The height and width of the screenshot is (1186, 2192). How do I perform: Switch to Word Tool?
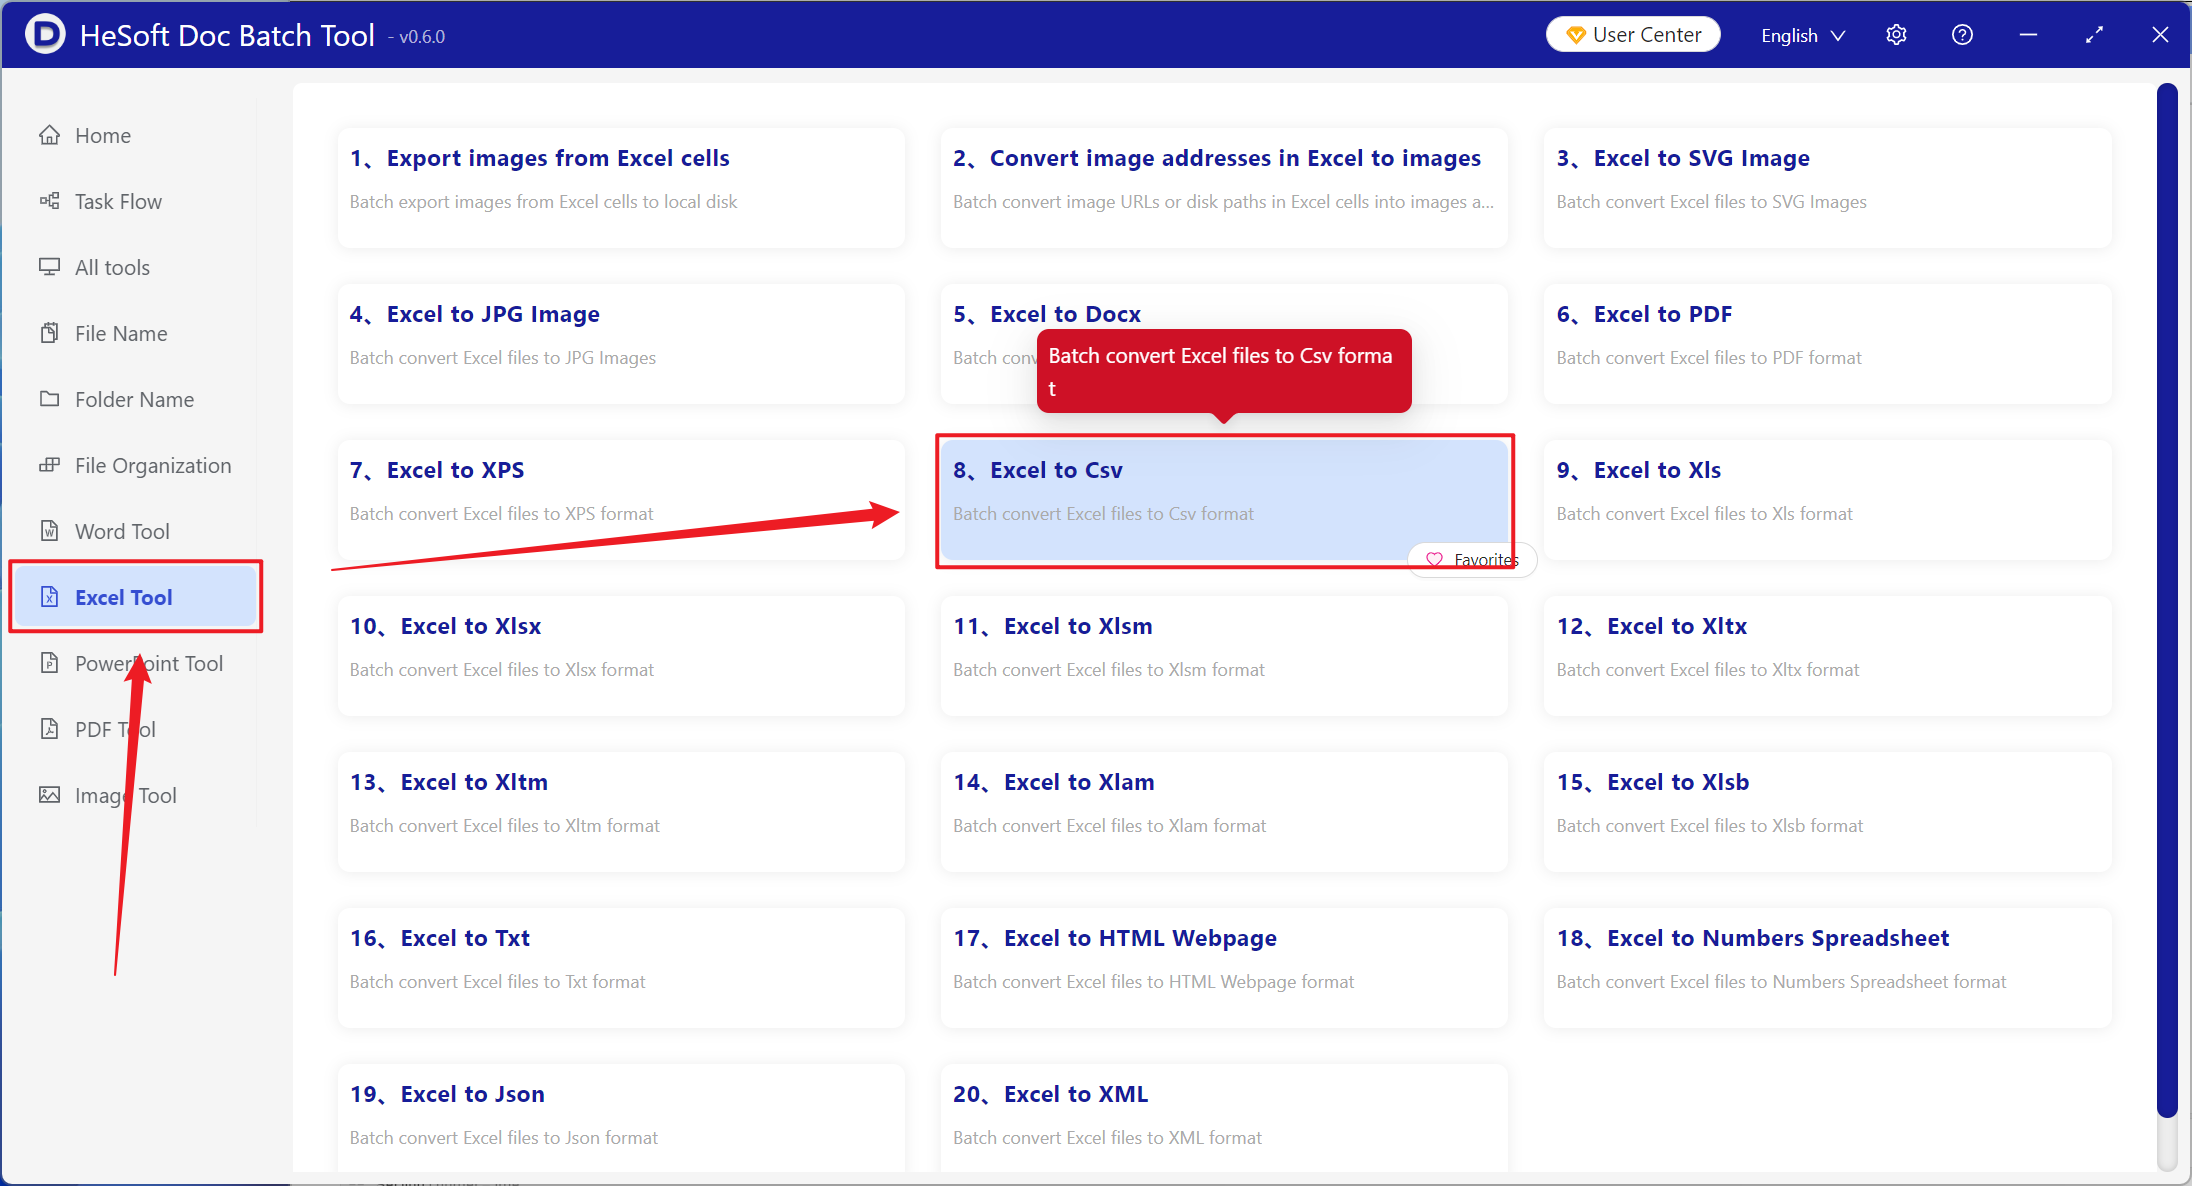(x=136, y=531)
